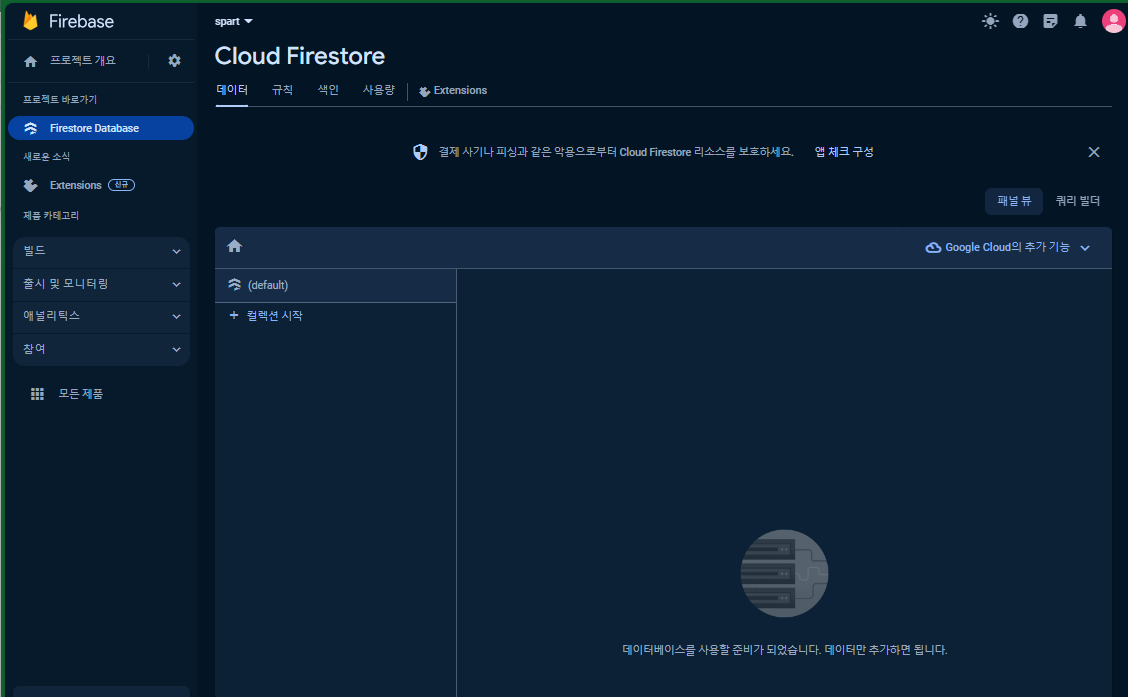Click the Firebase flame logo
Viewport: 1128px width, 697px height.
click(30, 21)
